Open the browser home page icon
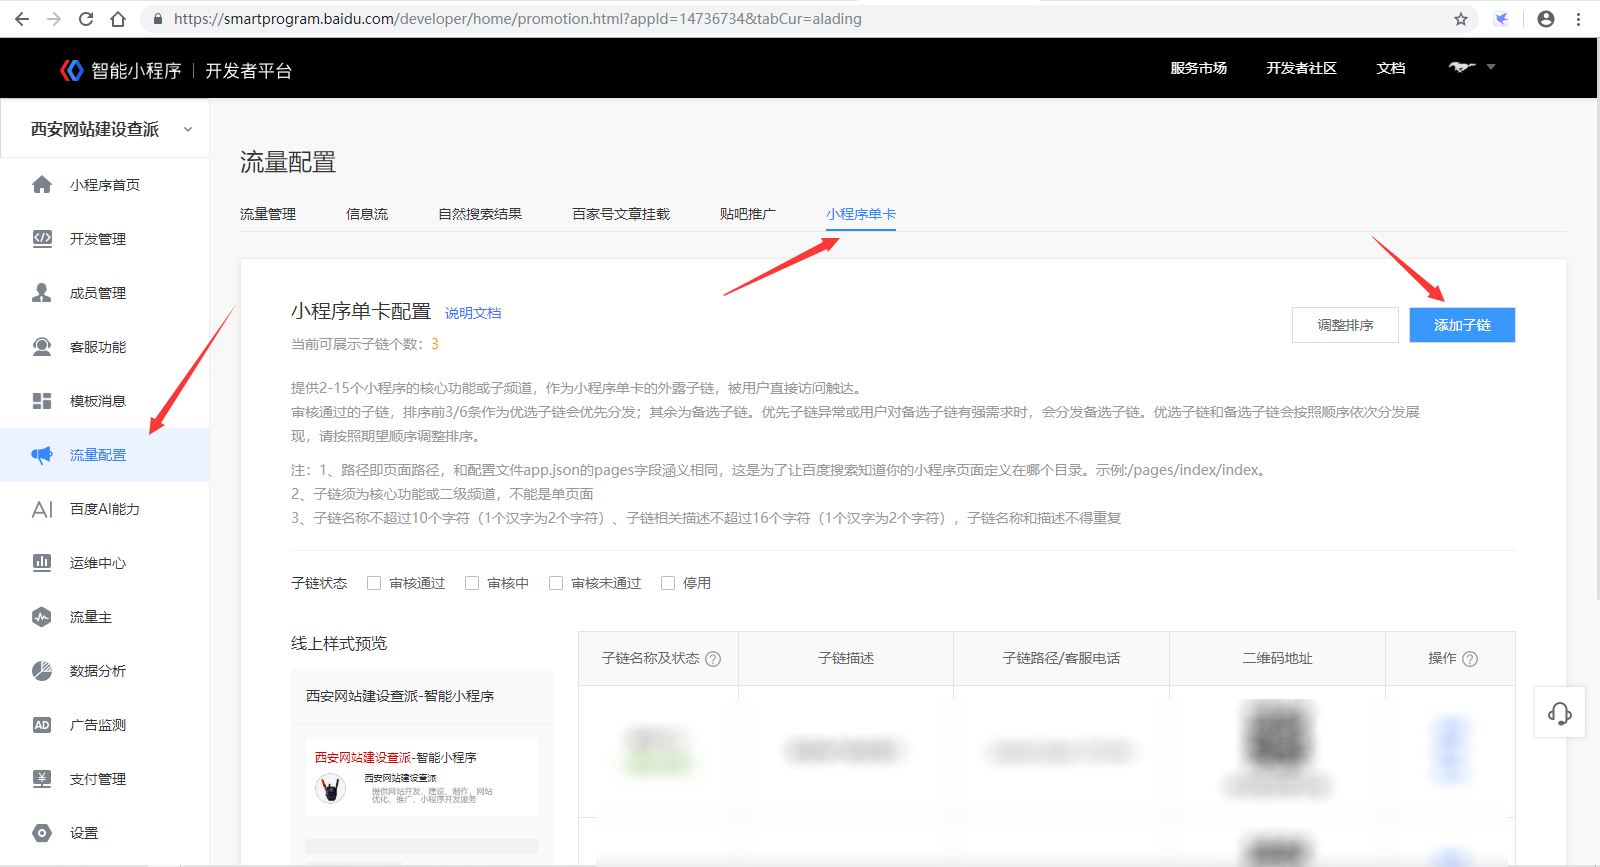The image size is (1600, 867). coord(118,19)
